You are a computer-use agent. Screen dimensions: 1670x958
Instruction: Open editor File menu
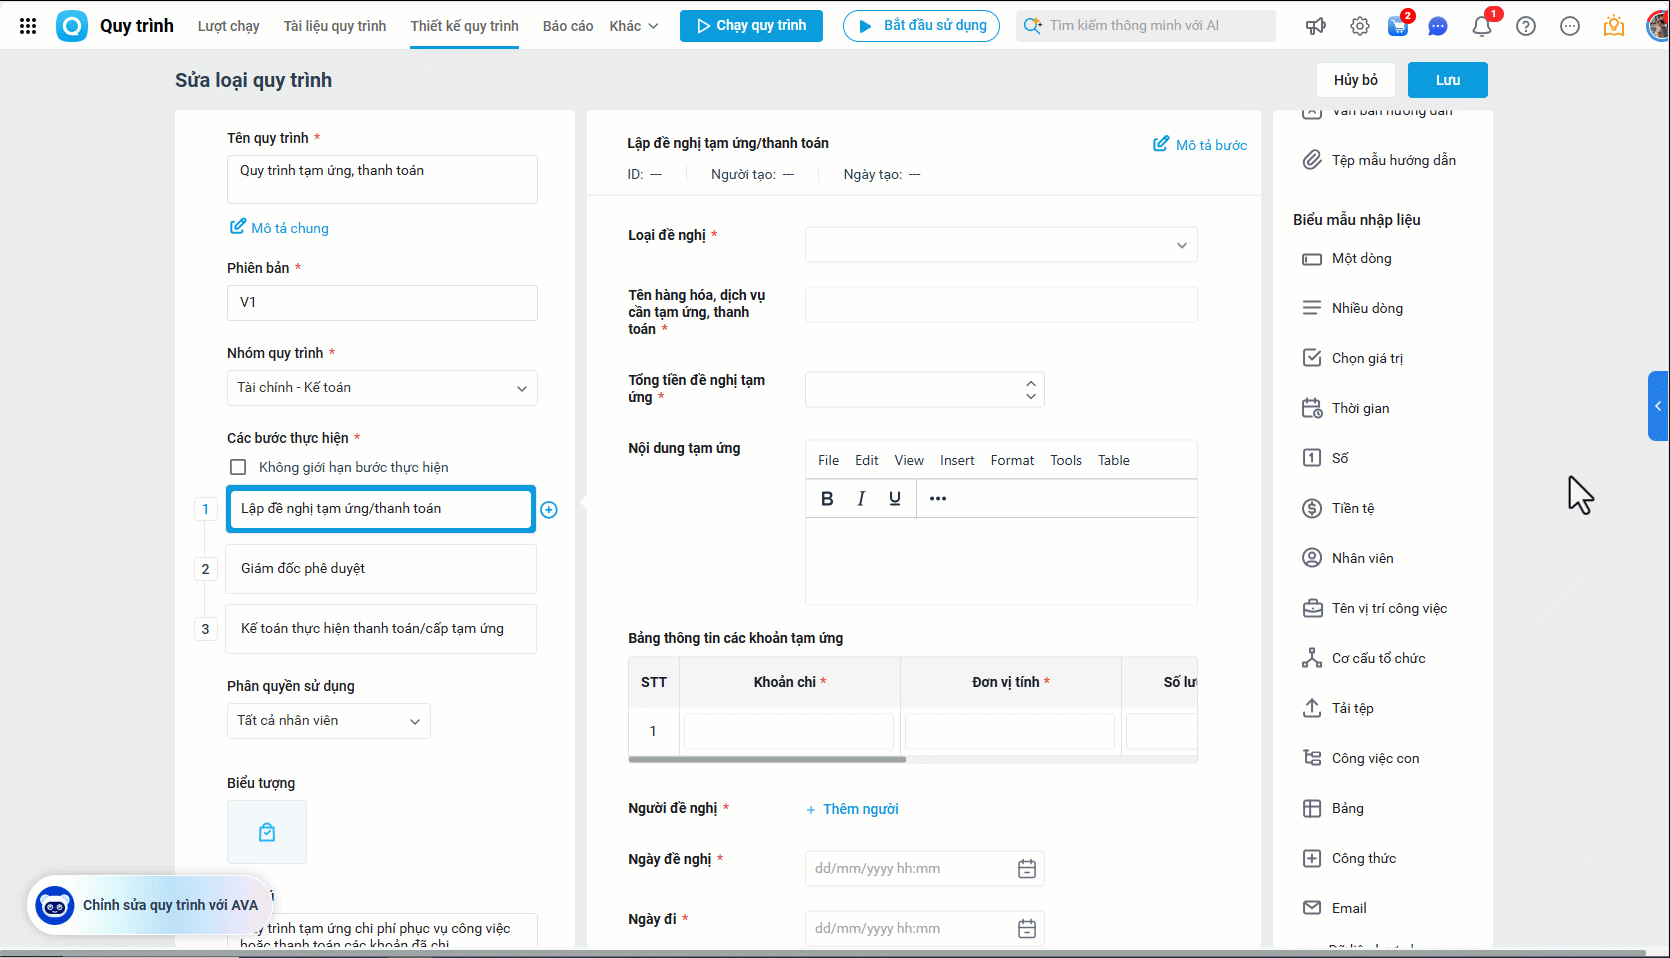click(829, 460)
